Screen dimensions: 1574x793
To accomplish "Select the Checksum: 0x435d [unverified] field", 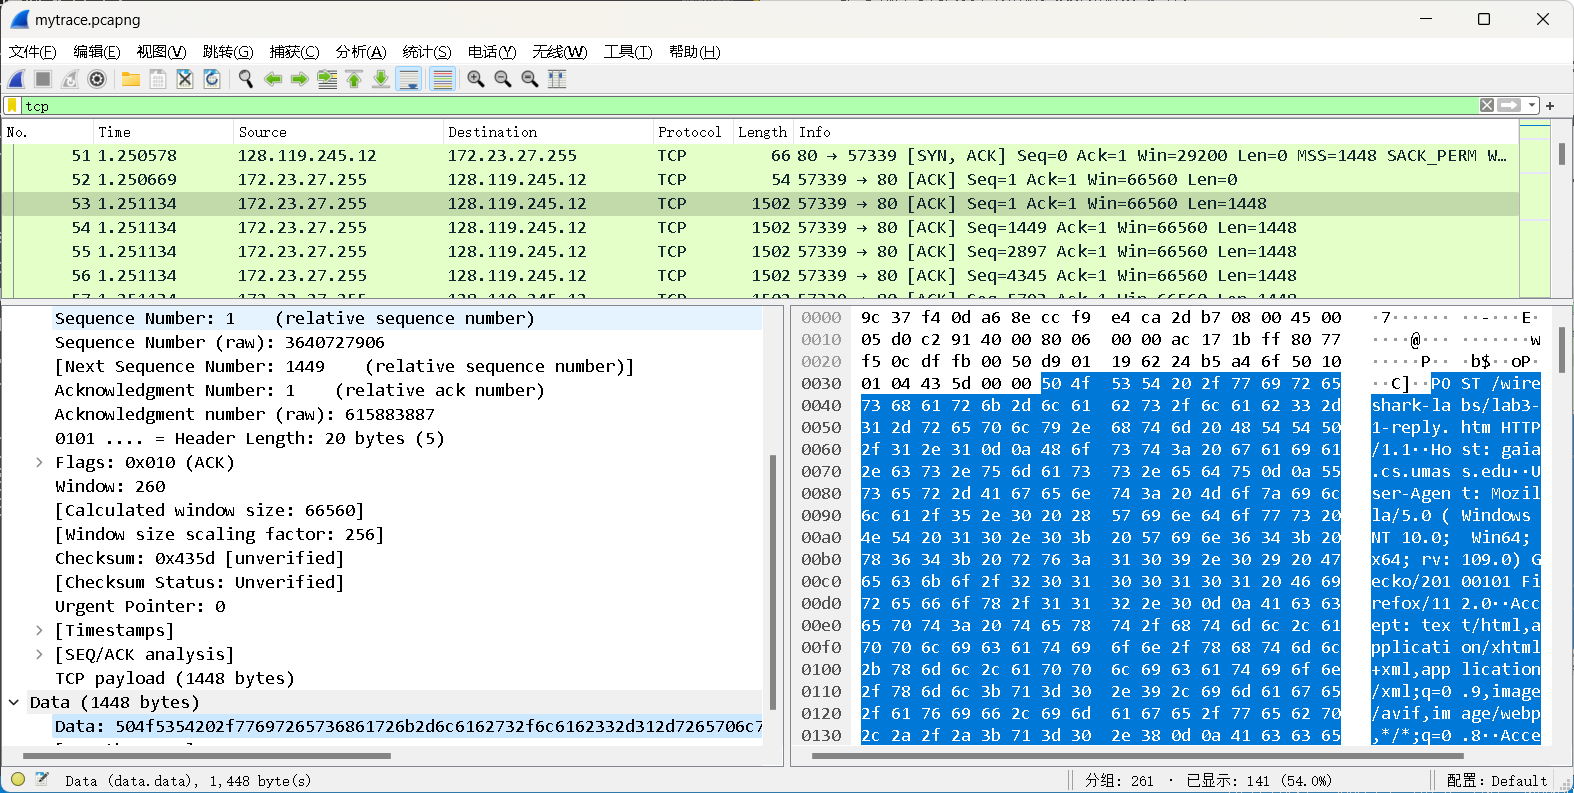I will [199, 558].
